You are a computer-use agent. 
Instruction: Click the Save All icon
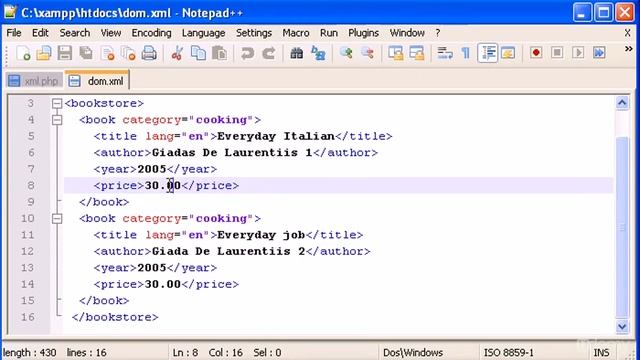[86, 53]
